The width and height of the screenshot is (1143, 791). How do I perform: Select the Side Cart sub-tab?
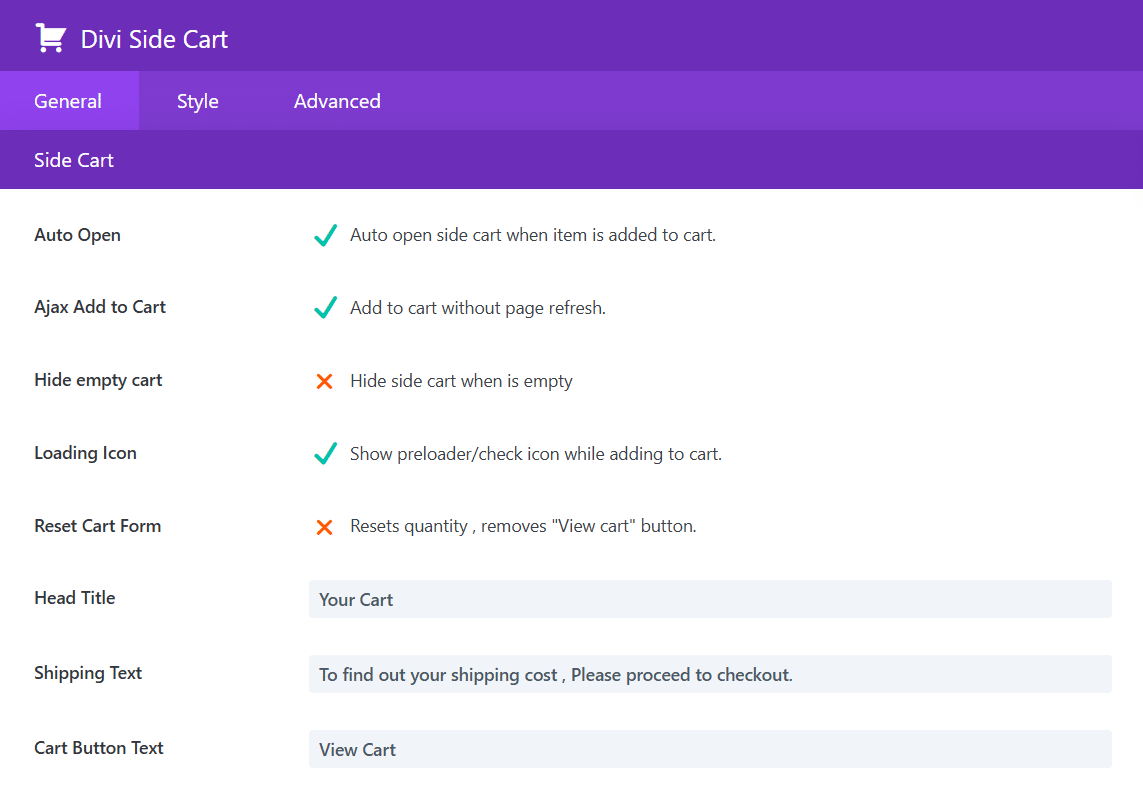(74, 160)
